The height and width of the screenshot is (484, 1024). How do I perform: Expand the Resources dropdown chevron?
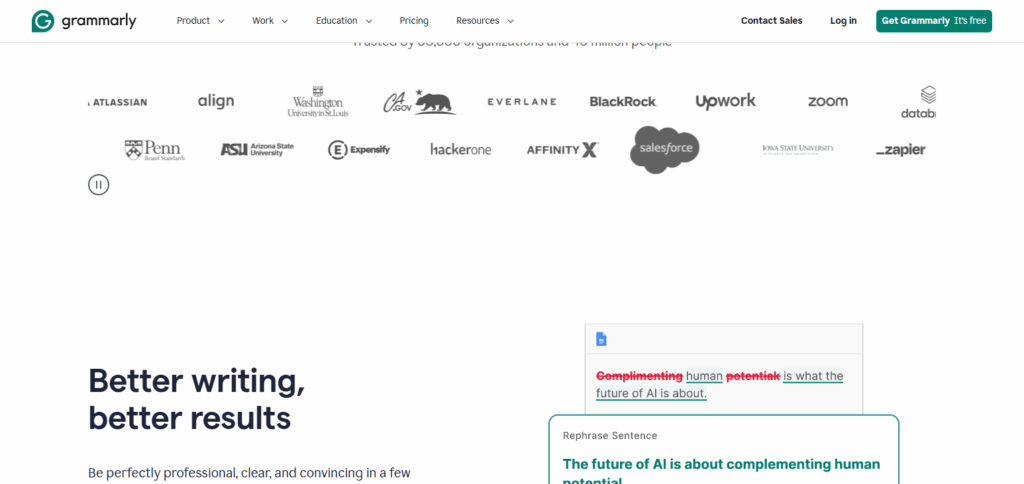coord(510,22)
